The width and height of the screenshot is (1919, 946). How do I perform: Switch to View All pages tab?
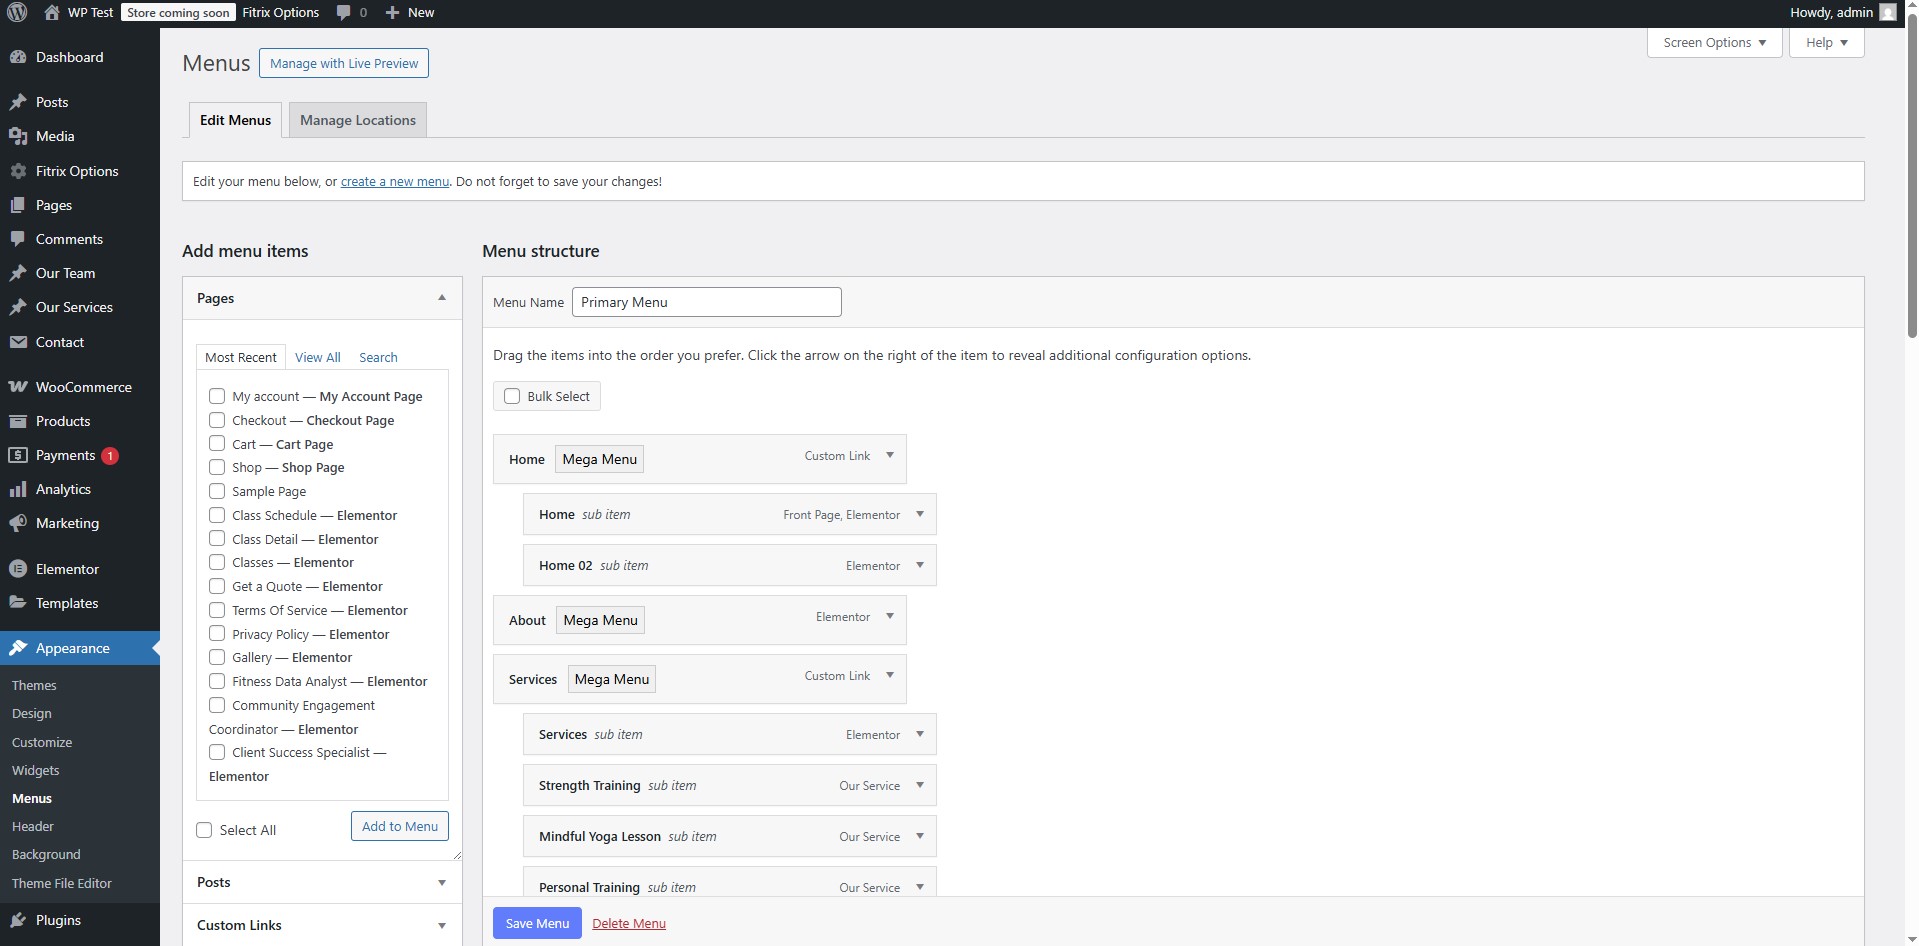317,358
